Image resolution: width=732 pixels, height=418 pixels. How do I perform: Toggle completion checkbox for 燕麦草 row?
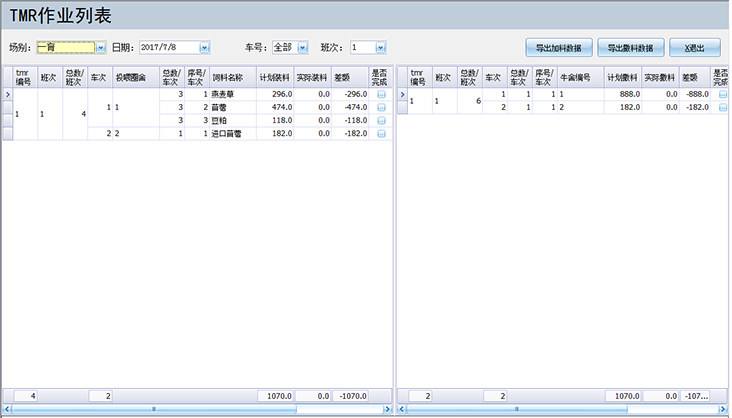tap(381, 94)
